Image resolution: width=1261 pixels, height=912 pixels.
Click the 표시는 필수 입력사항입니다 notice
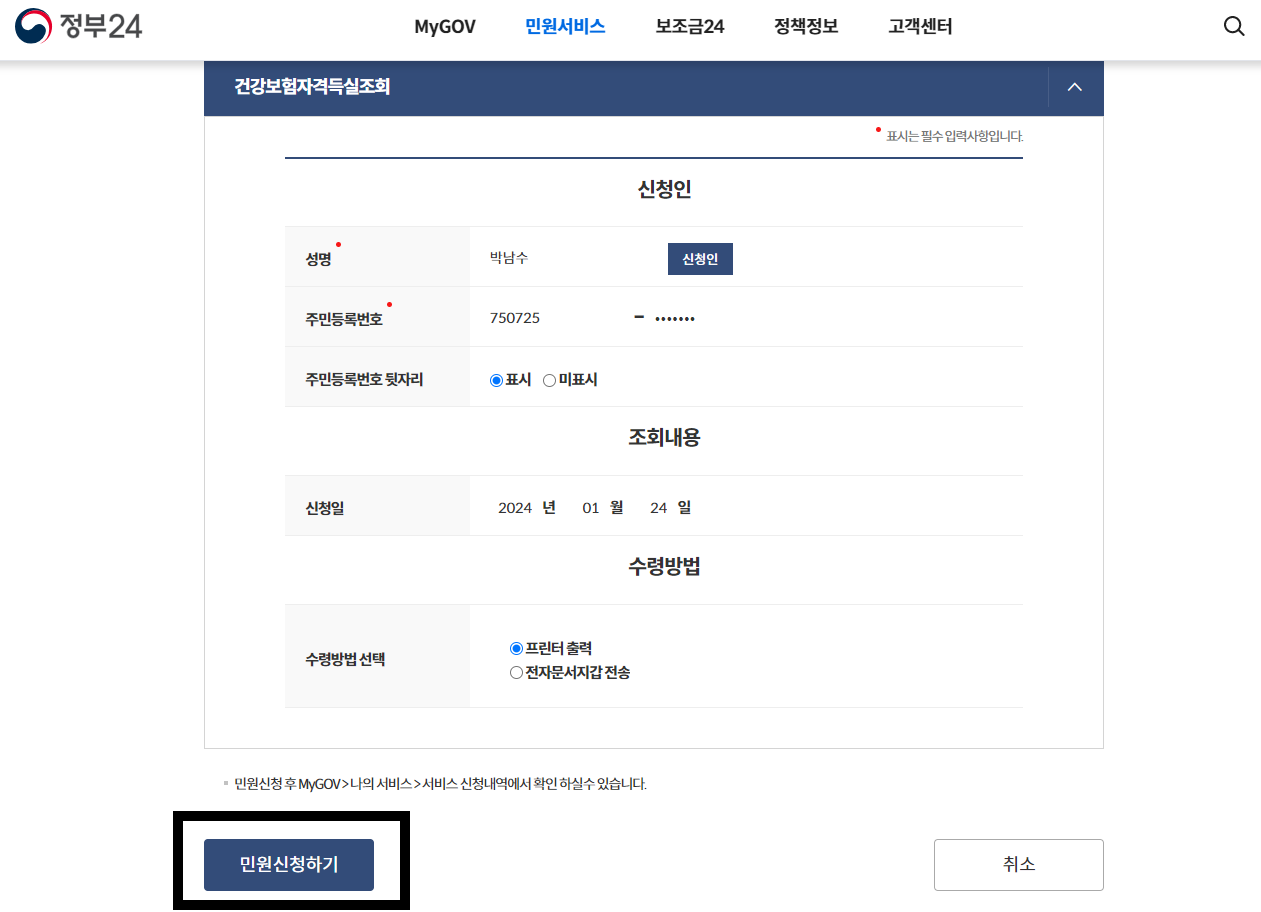tap(954, 136)
